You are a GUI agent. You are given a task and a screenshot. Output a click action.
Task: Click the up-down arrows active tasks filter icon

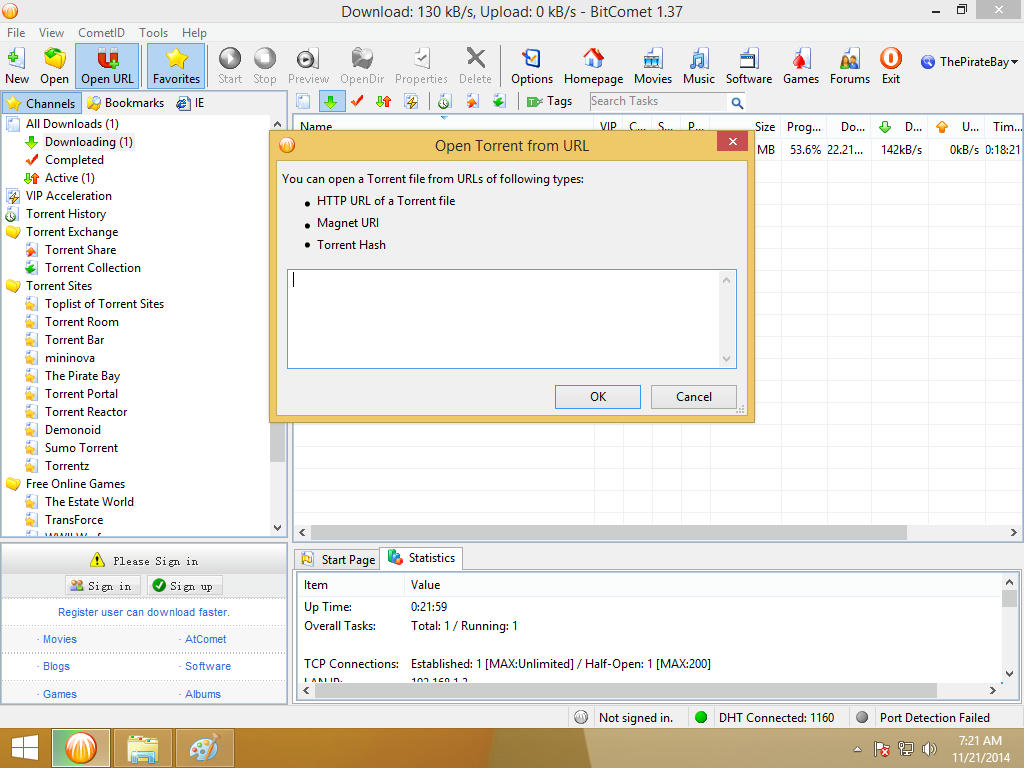pyautogui.click(x=383, y=101)
